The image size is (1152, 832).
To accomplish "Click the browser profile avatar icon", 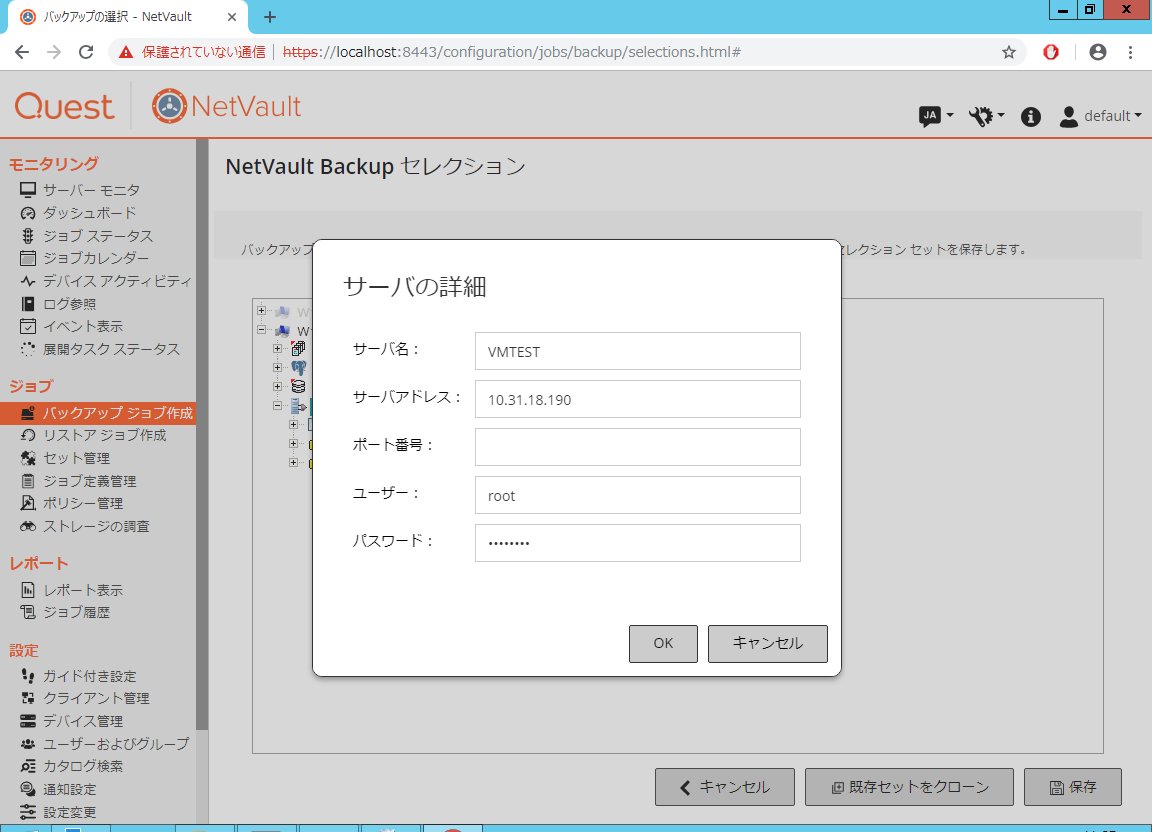I will point(1098,52).
